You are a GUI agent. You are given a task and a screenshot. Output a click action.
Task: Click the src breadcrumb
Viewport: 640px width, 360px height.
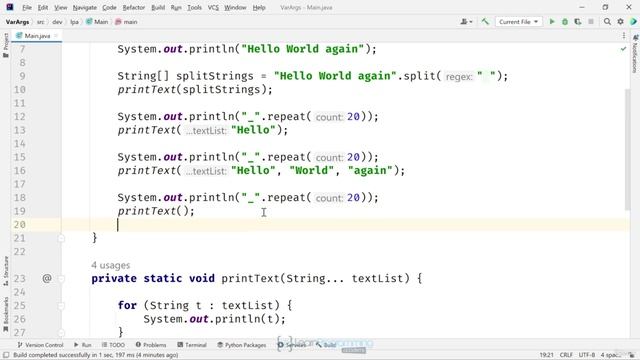point(40,22)
